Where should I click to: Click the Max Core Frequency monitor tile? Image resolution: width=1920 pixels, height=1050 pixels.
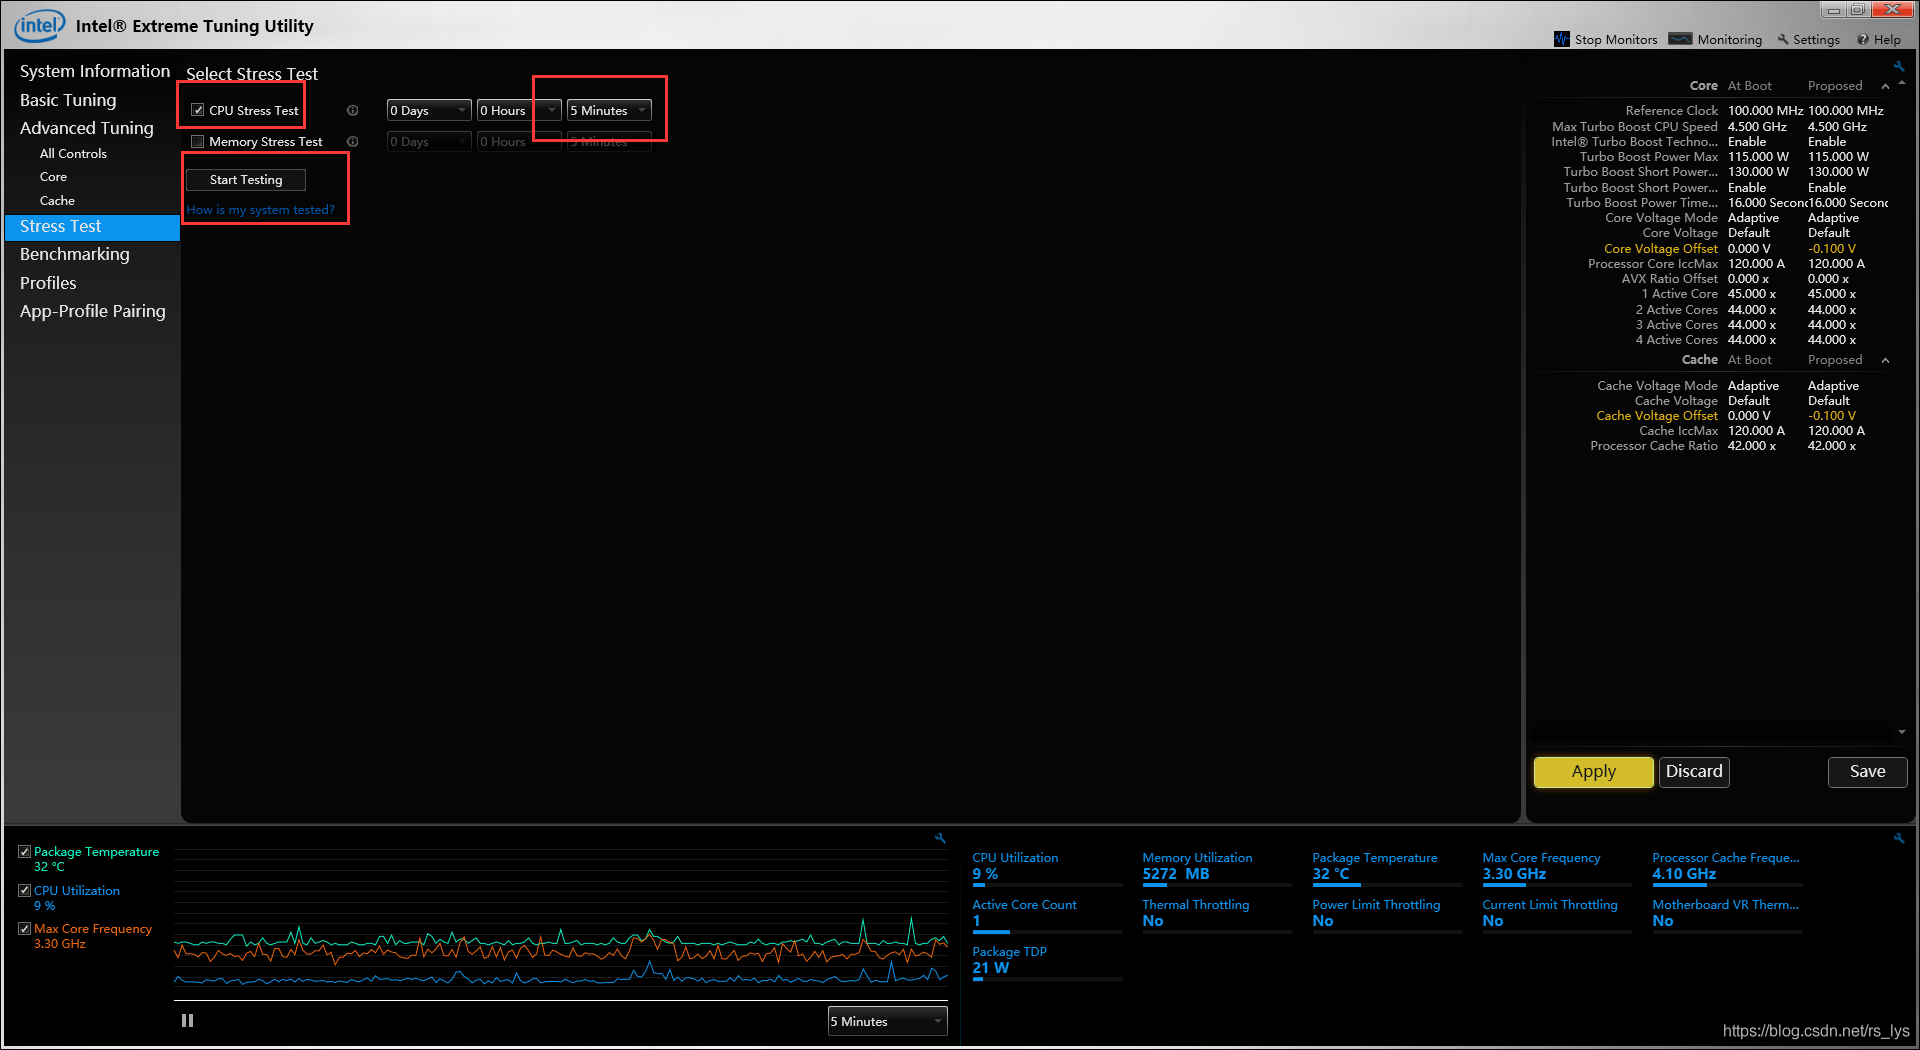(x=1557, y=868)
